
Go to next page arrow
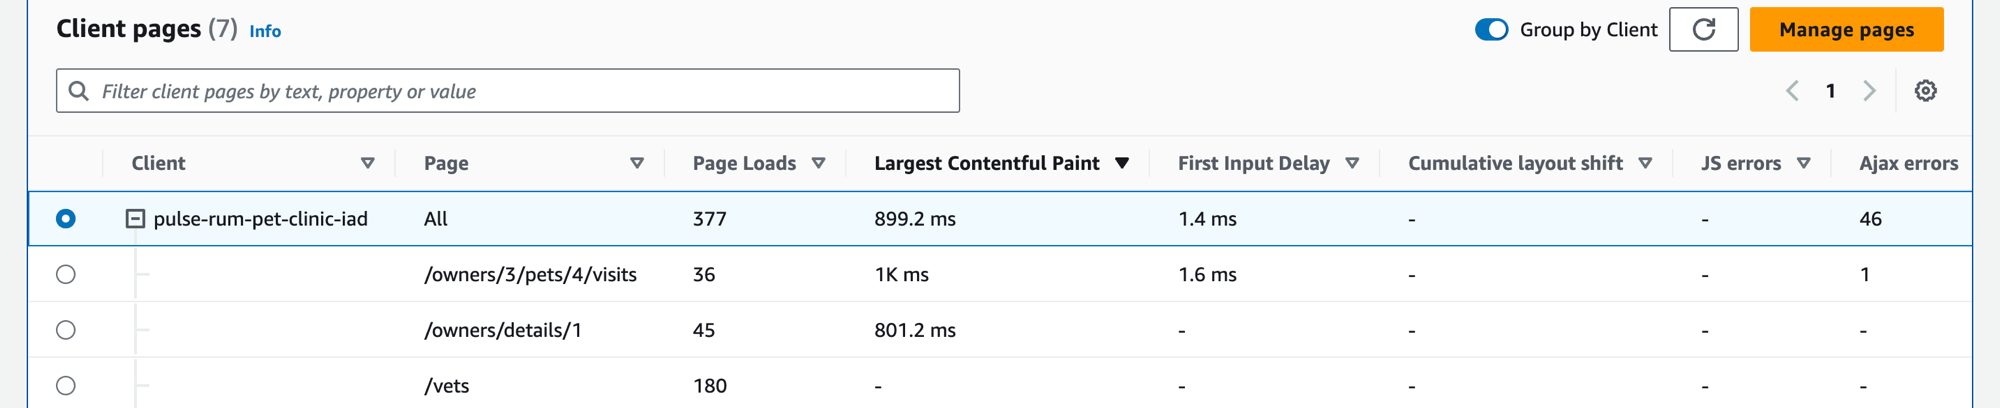tap(1869, 91)
